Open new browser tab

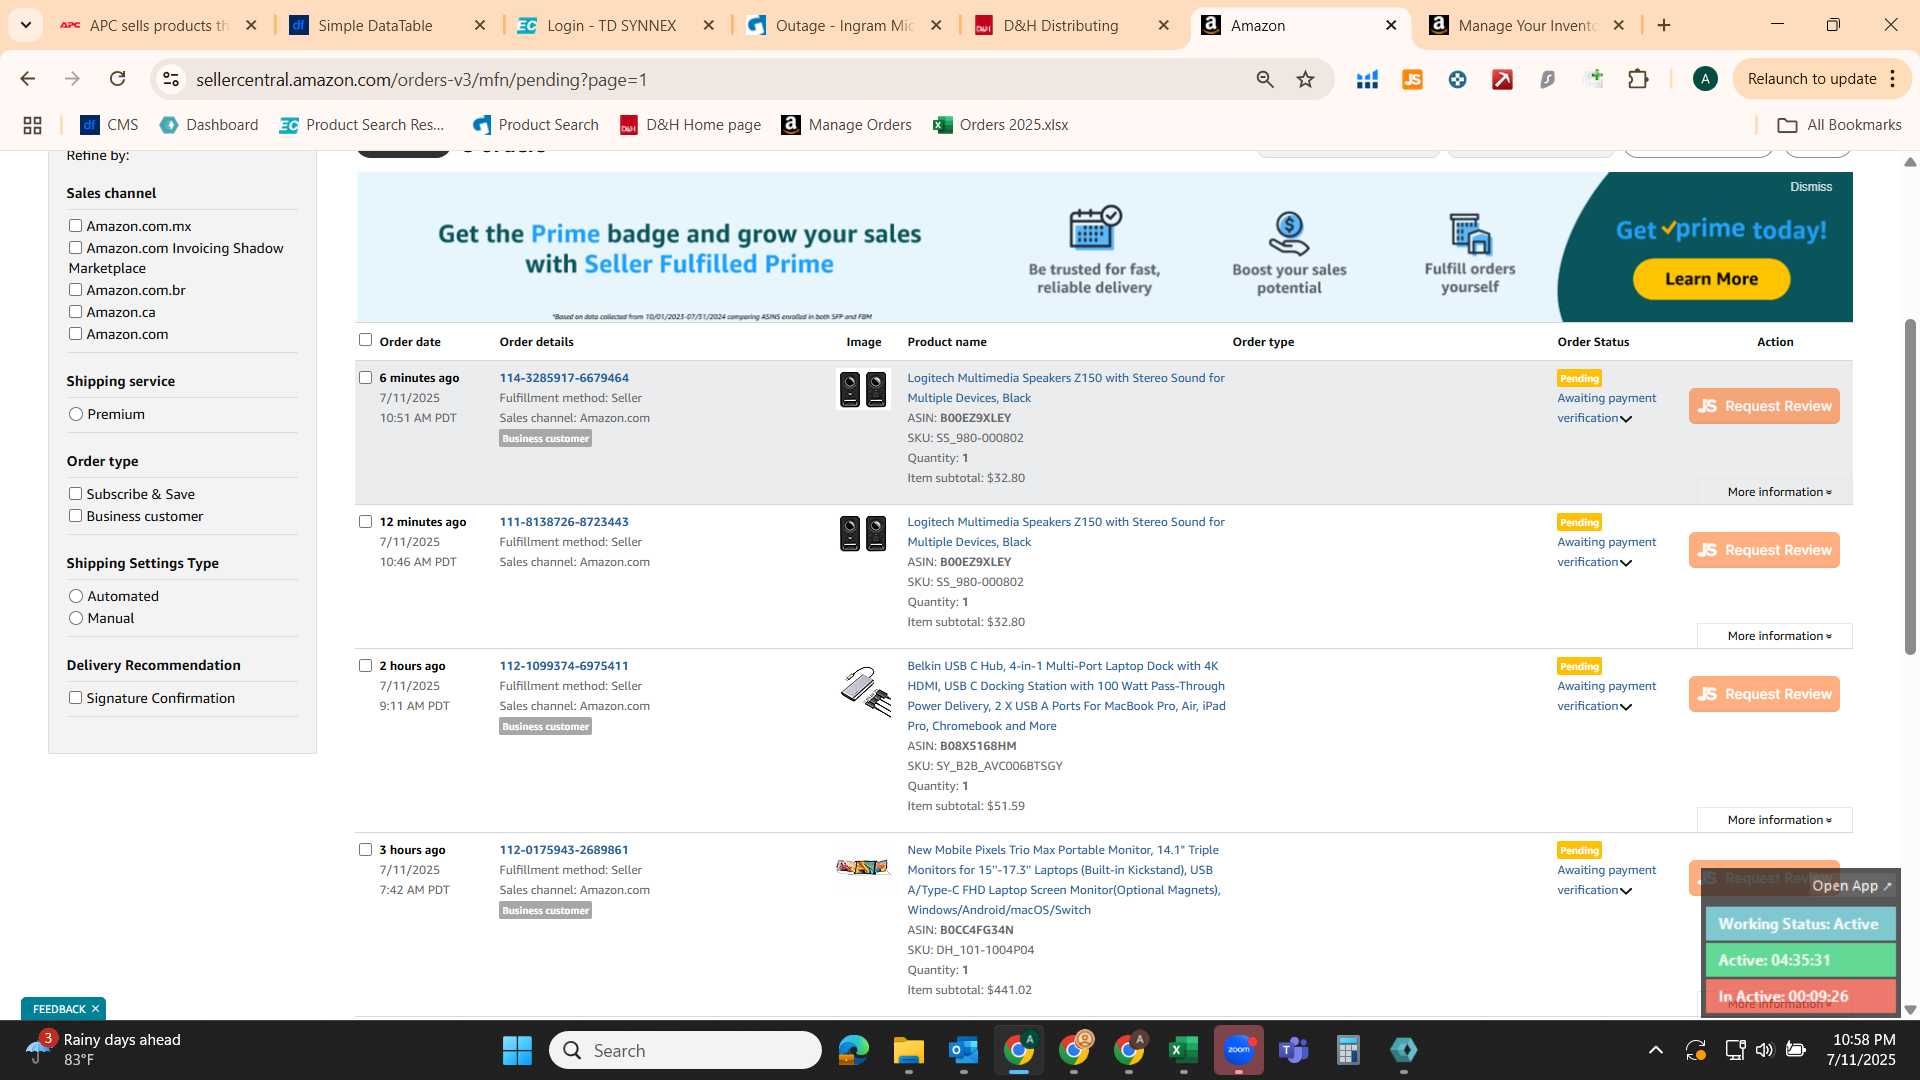(x=1664, y=25)
